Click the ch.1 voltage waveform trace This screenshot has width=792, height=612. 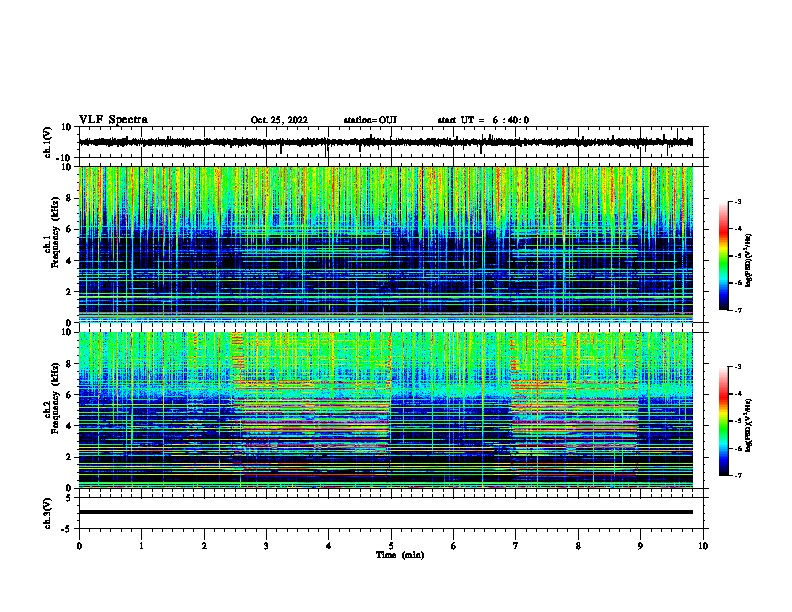coord(386,142)
